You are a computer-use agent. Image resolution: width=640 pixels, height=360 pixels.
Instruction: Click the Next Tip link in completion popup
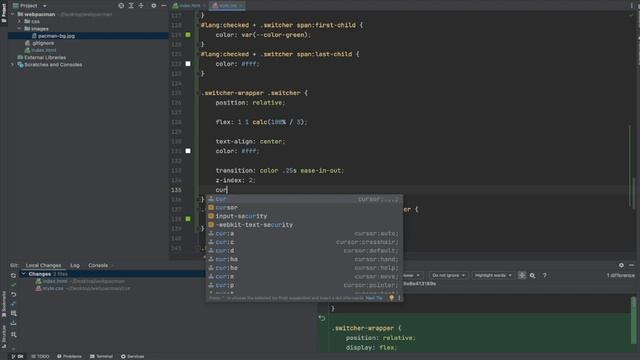coord(374,298)
